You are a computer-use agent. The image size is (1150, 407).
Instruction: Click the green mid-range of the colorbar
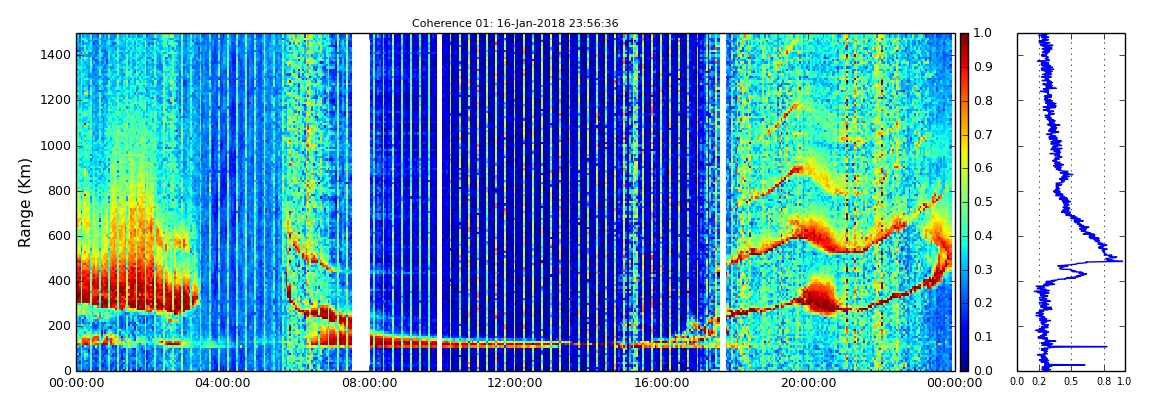pyautogui.click(x=964, y=202)
